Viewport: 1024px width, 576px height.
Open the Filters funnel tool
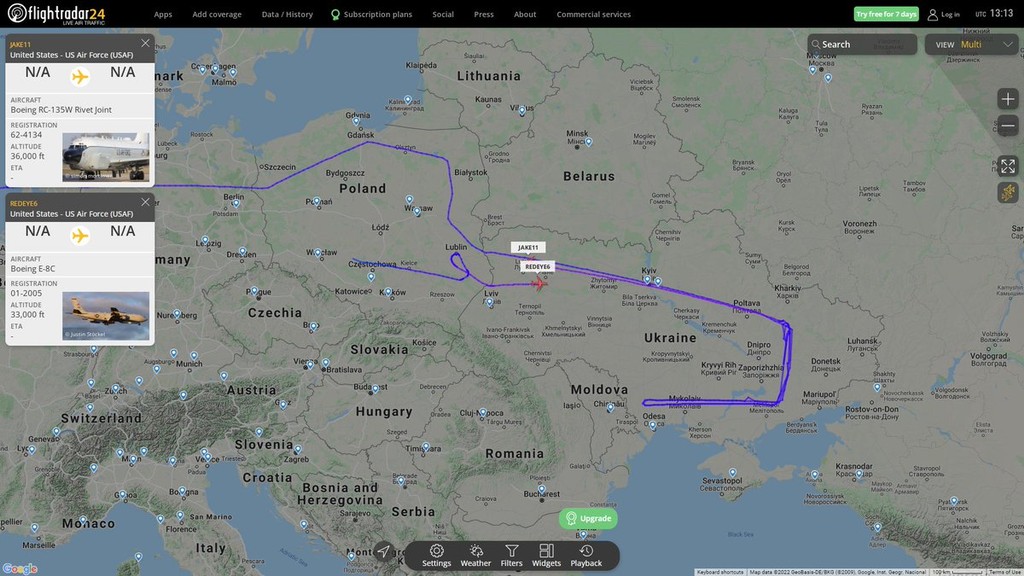coord(511,555)
